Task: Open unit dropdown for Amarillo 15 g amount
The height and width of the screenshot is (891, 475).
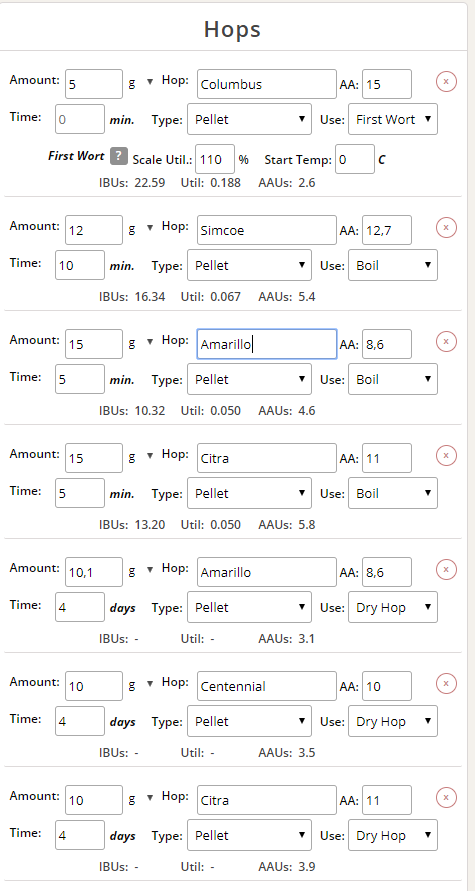Action: point(150,342)
